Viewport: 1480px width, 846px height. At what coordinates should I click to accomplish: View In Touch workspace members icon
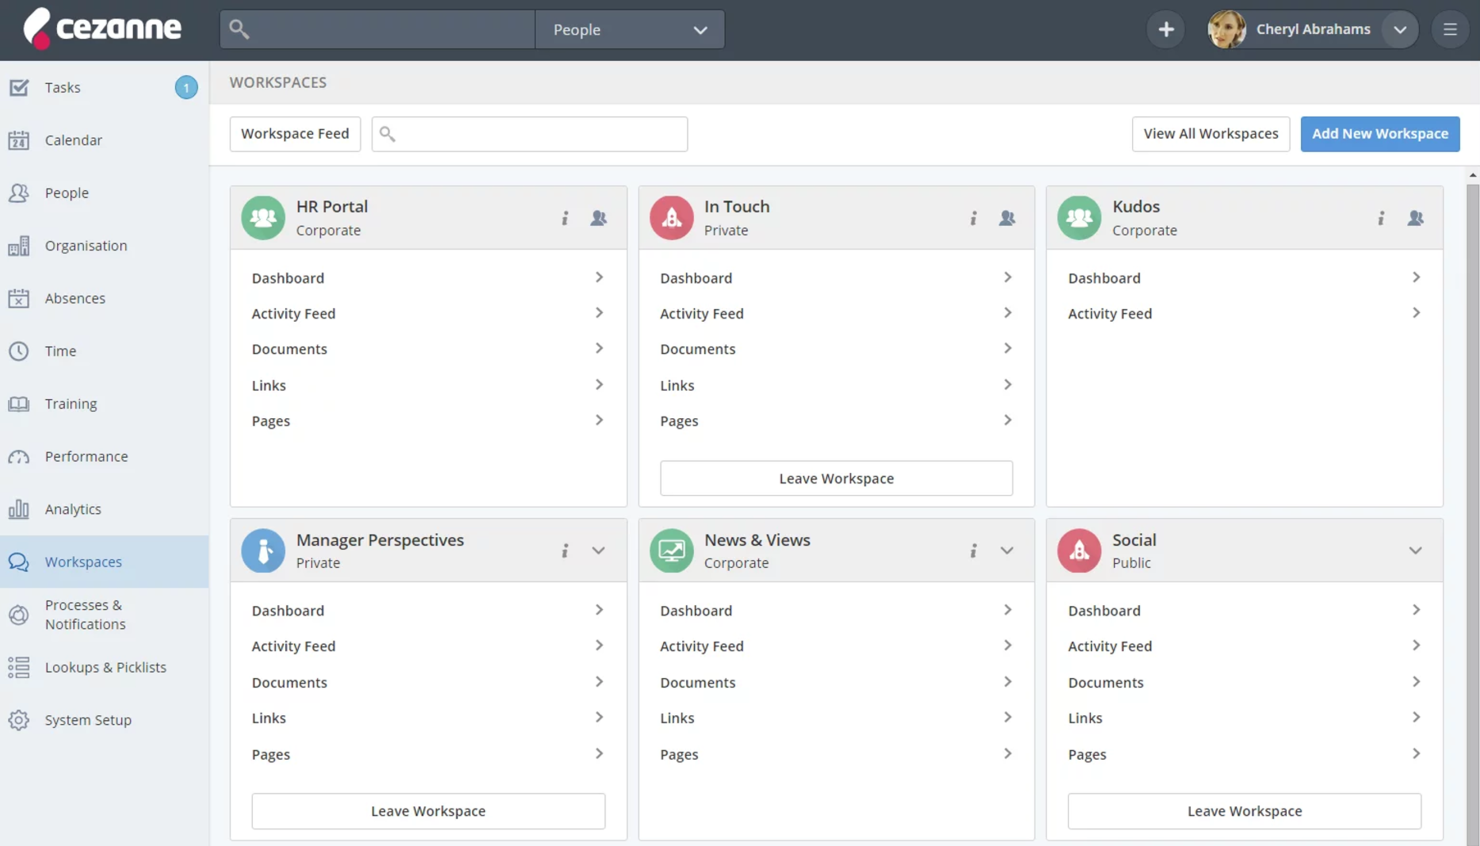click(x=1007, y=218)
